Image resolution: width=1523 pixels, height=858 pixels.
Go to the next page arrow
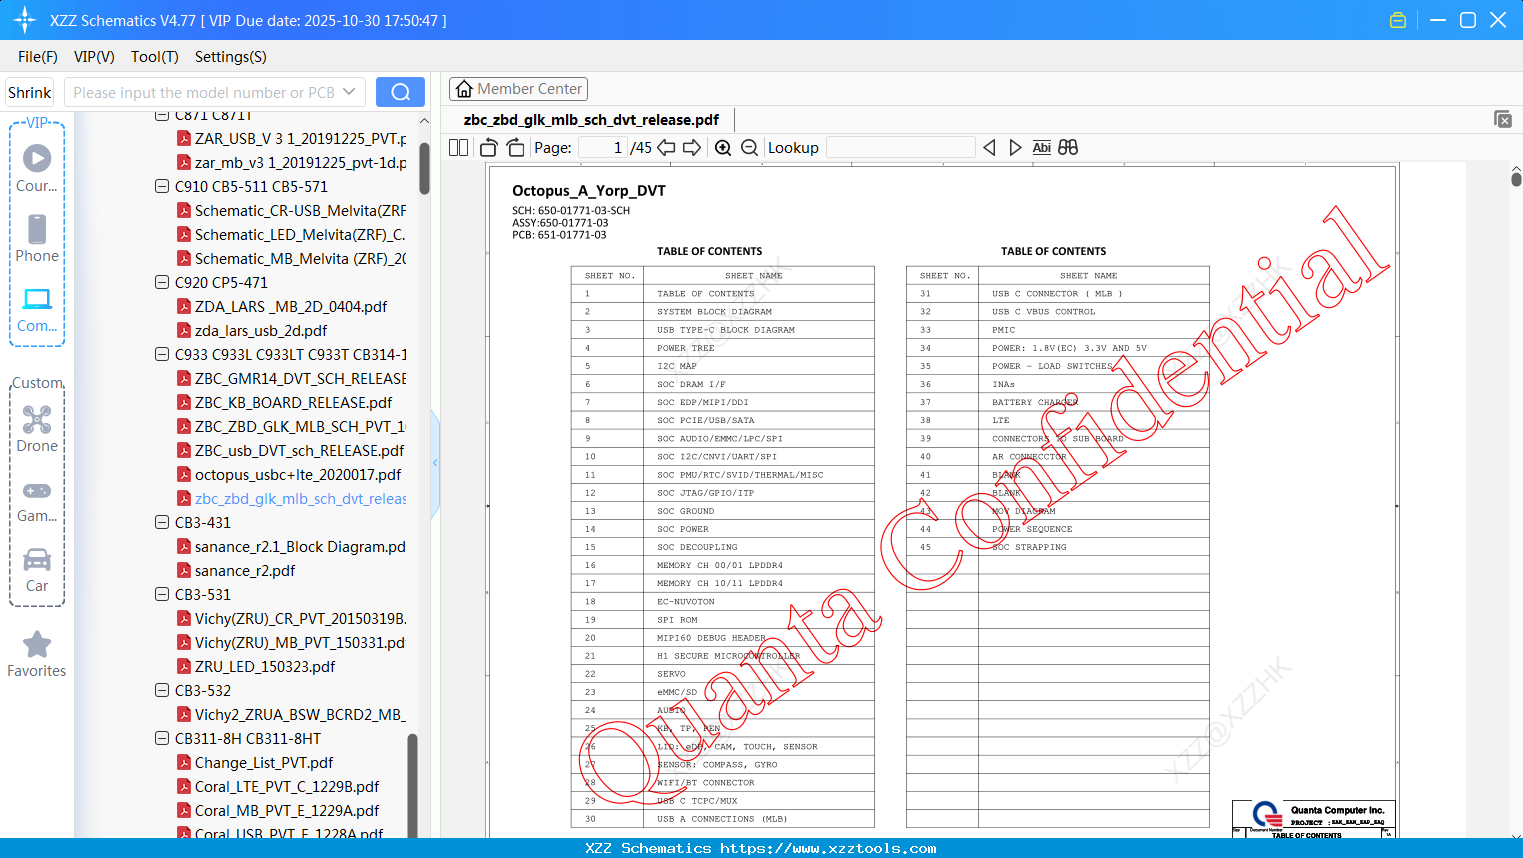point(692,148)
